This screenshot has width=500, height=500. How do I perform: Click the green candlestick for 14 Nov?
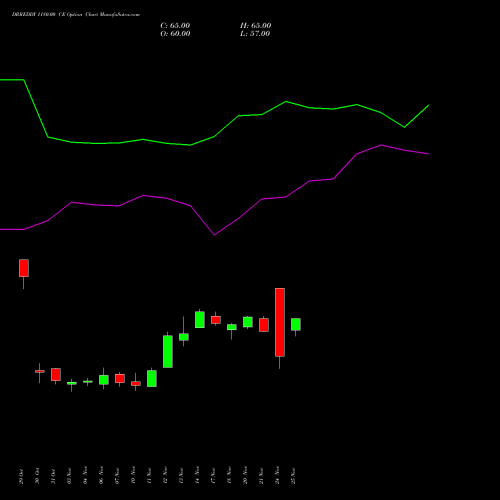200,320
